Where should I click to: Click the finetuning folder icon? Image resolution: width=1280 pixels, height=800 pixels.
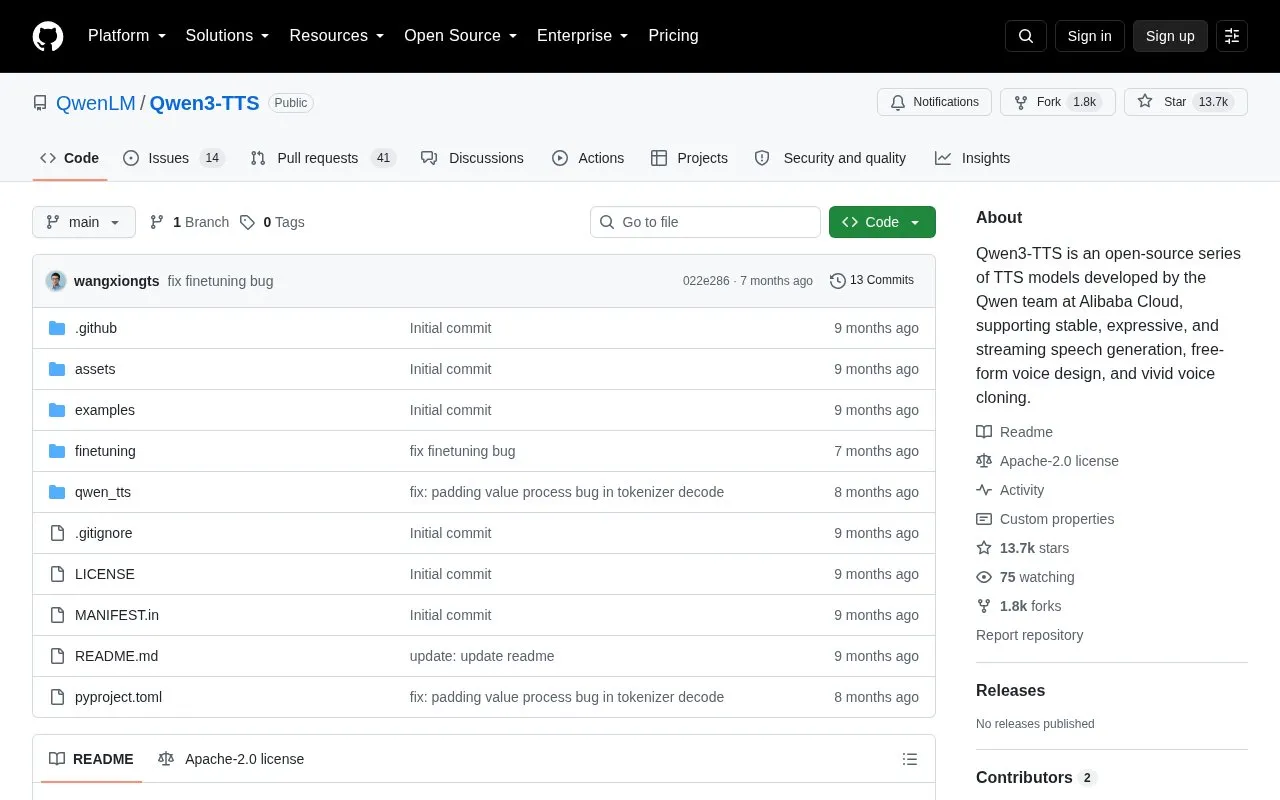tap(57, 451)
